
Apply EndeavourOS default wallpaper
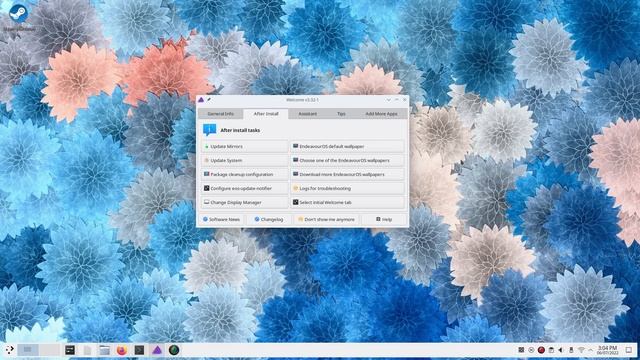(x=347, y=146)
